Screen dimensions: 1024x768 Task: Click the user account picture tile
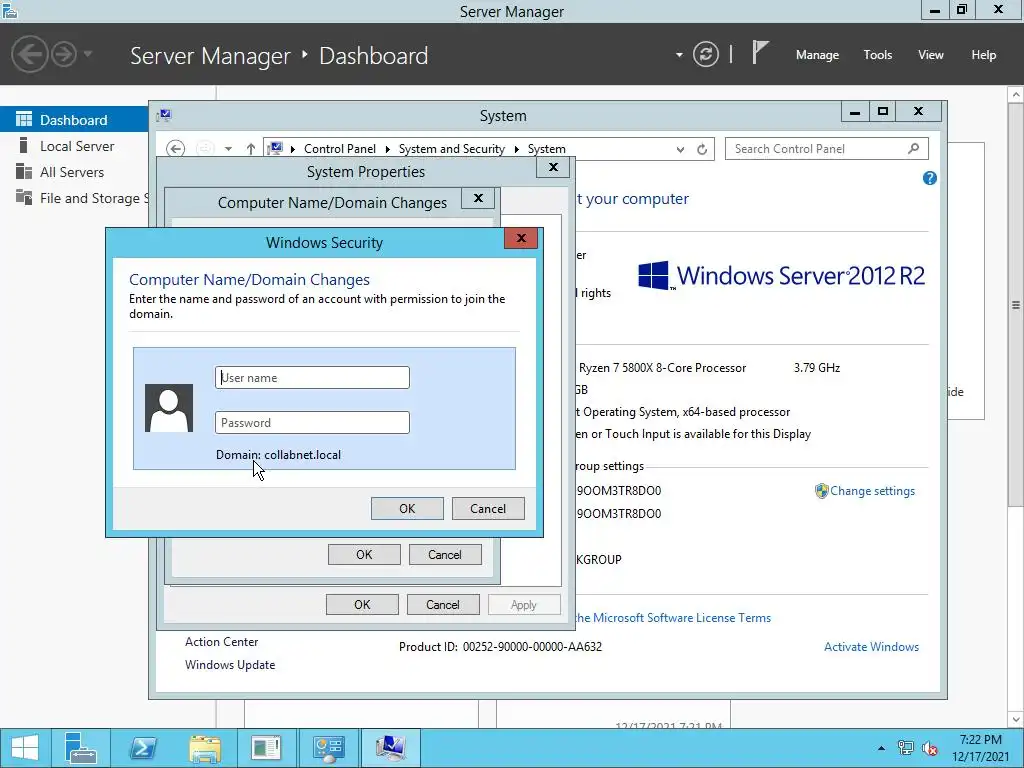click(x=168, y=408)
